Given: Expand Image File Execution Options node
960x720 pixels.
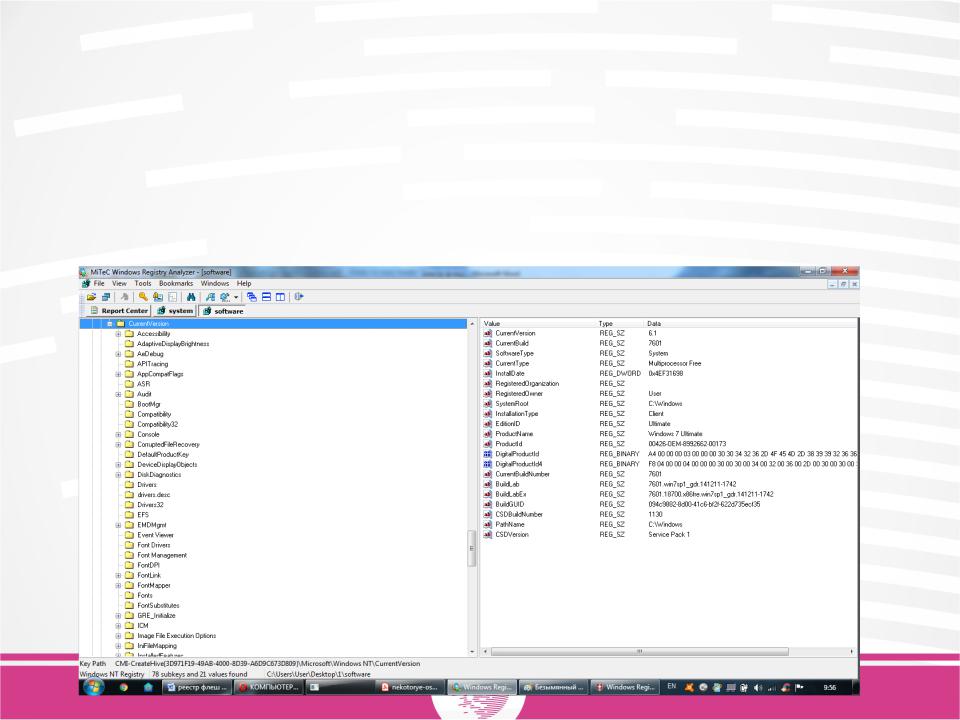Looking at the screenshot, I should [x=118, y=636].
